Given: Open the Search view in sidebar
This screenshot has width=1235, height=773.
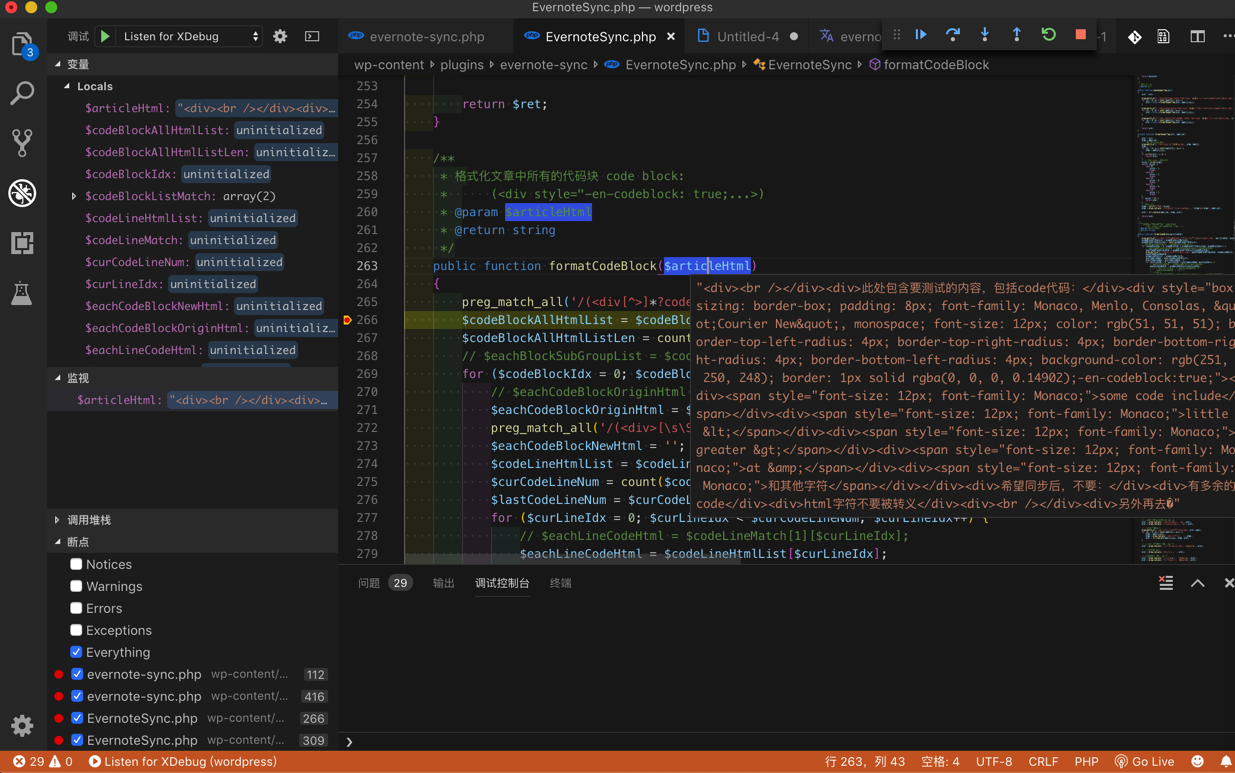Looking at the screenshot, I should click(x=22, y=93).
